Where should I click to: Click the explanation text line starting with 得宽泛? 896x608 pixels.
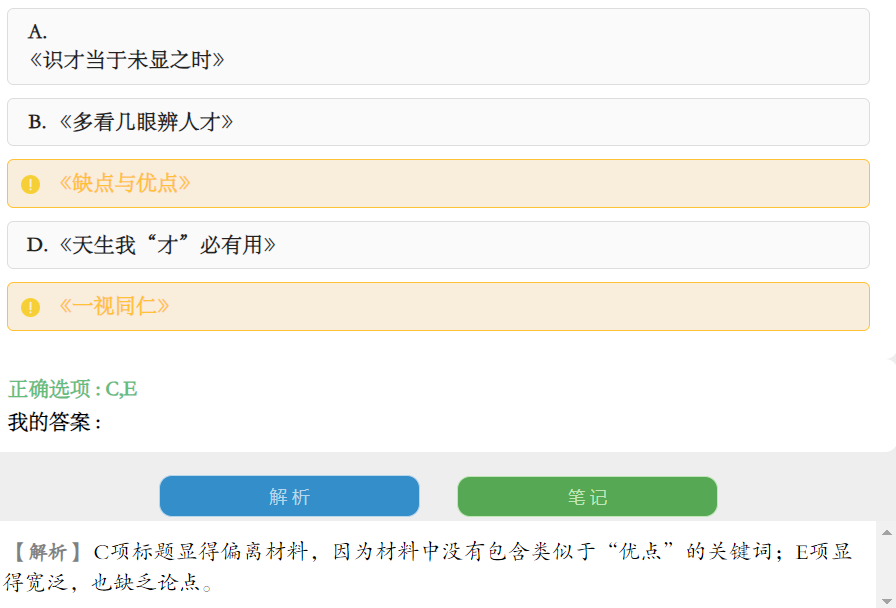coord(110,582)
